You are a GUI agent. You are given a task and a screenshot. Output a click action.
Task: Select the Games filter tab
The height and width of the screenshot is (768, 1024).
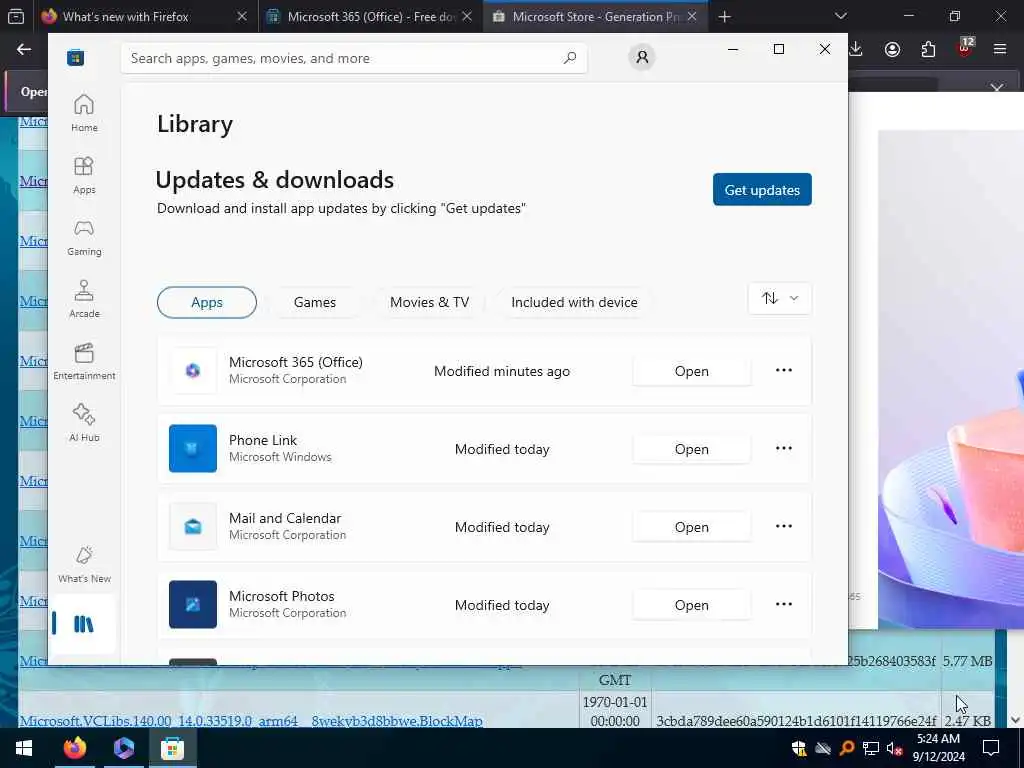tap(315, 302)
